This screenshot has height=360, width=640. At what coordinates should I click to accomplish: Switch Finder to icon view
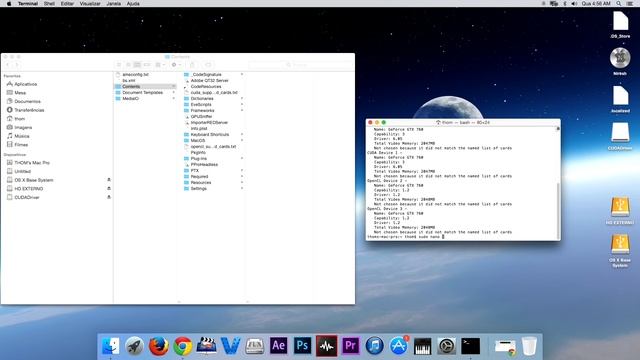coord(119,65)
